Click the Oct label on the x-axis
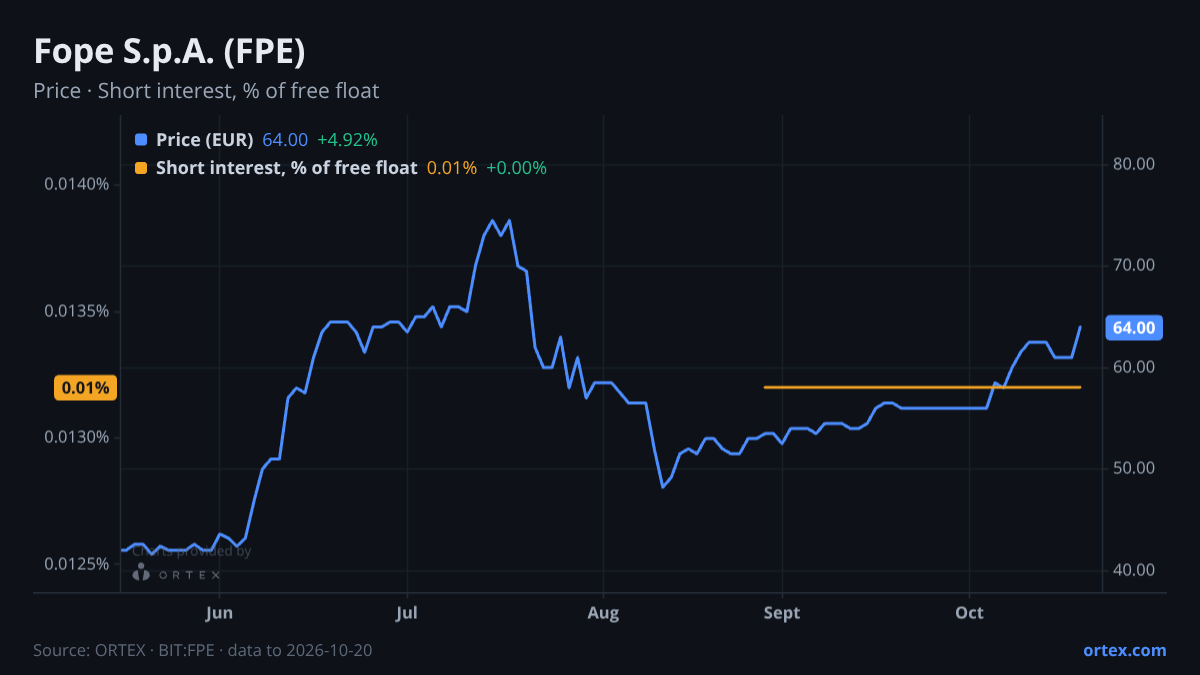 (969, 613)
